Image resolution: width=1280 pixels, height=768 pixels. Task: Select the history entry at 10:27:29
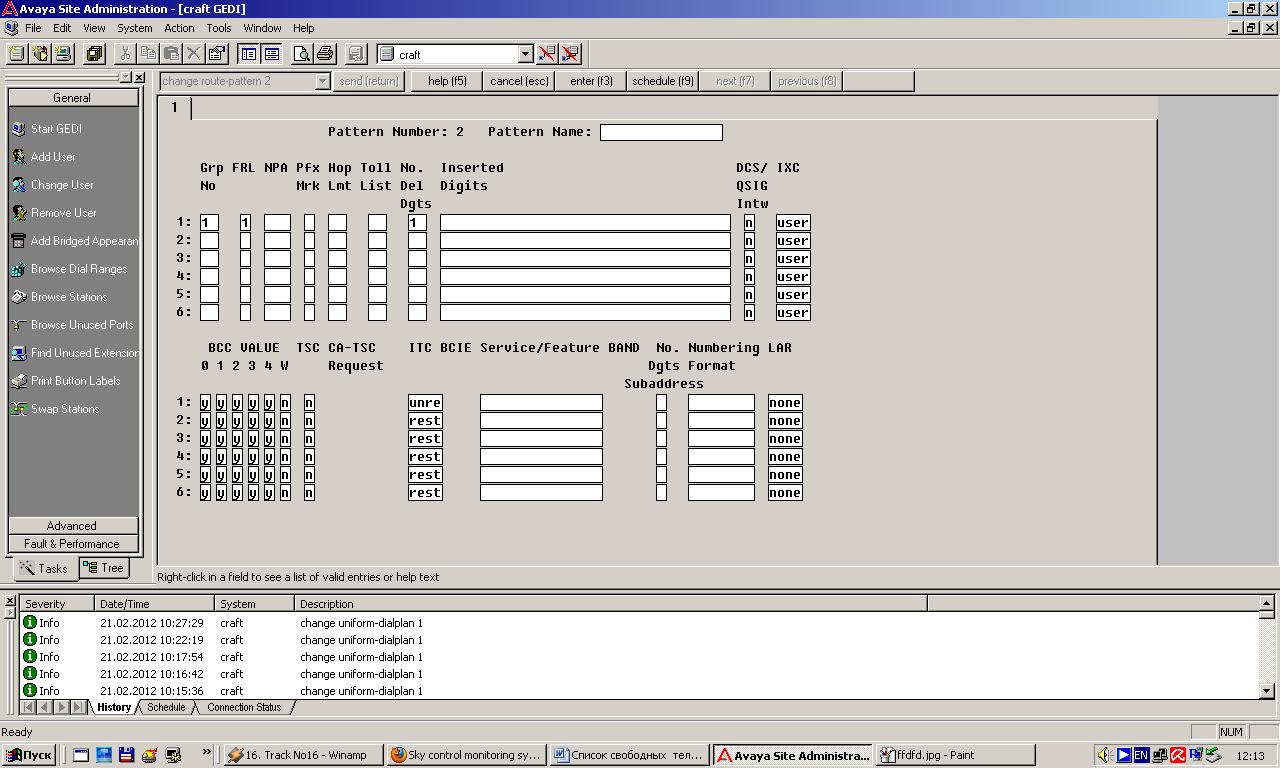[640, 623]
